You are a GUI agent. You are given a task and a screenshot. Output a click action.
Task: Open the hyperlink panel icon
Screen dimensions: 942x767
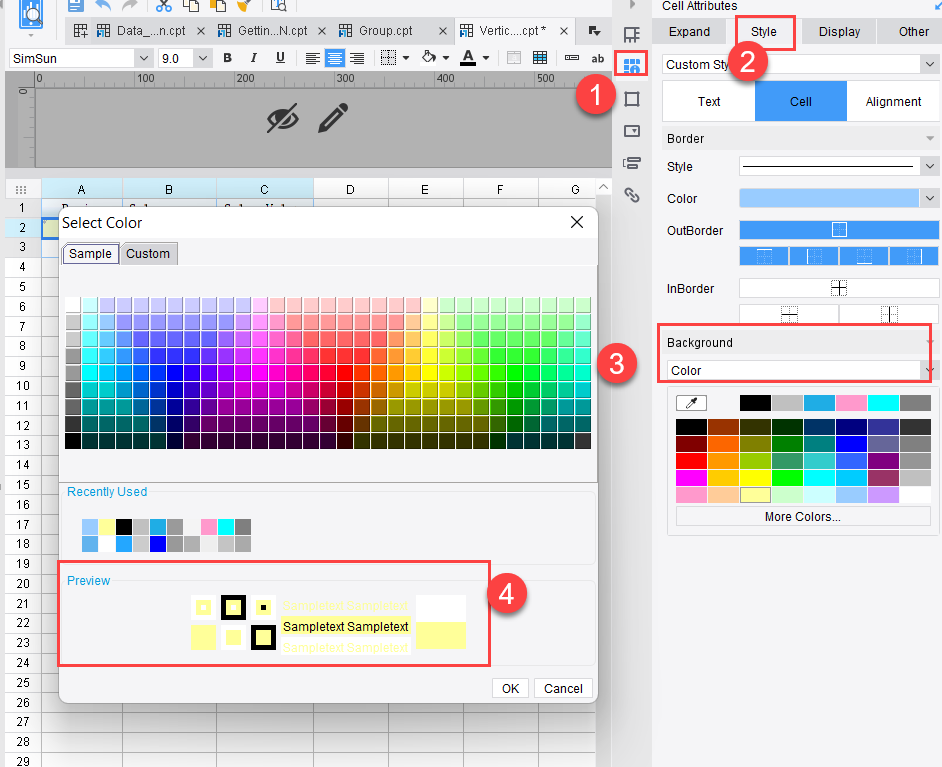631,195
